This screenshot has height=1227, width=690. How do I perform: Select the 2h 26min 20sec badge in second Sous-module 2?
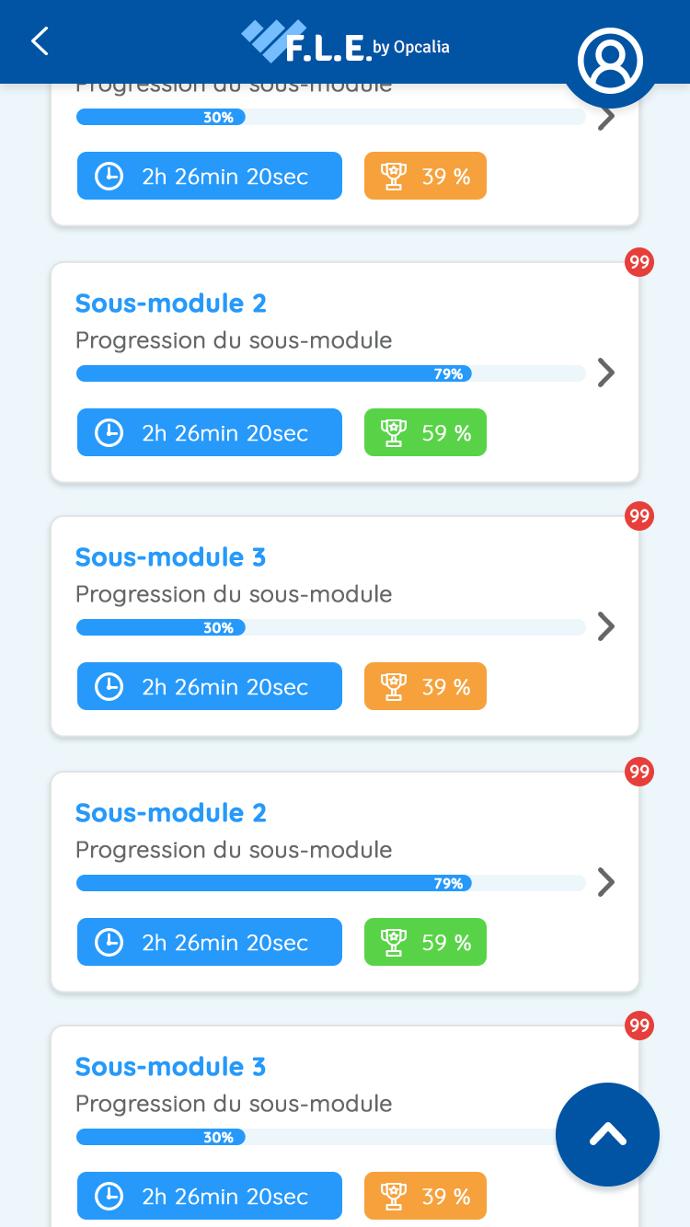coord(209,942)
